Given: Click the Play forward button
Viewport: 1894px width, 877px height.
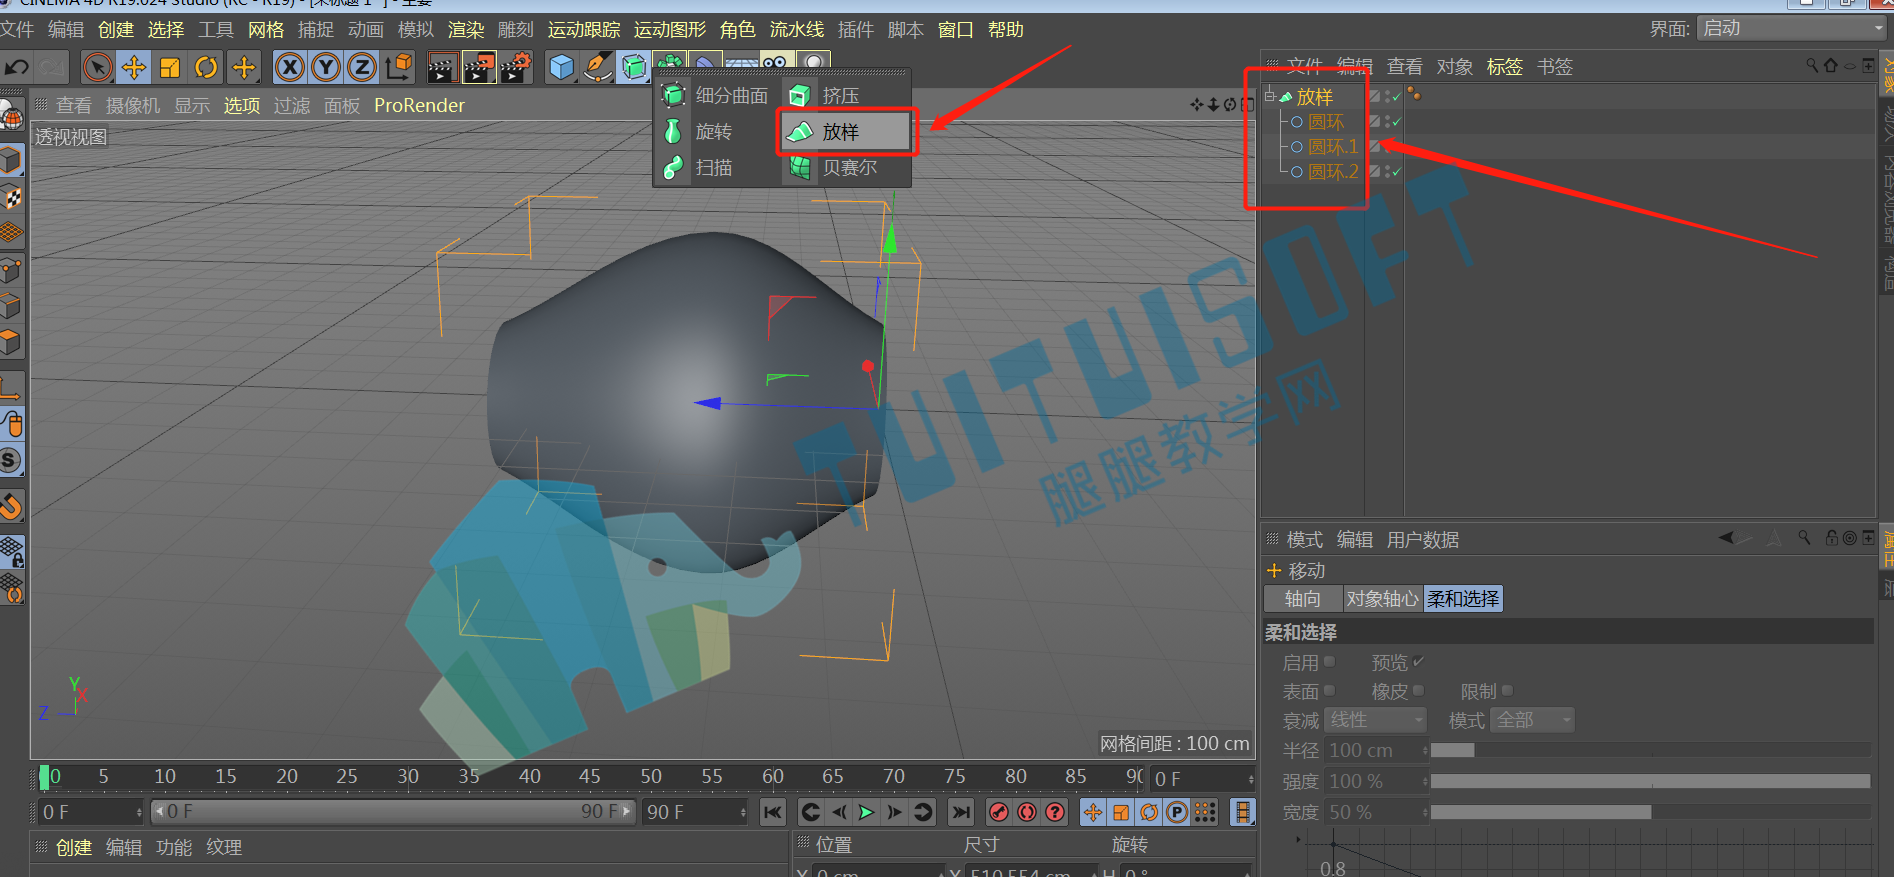Looking at the screenshot, I should 866,812.
